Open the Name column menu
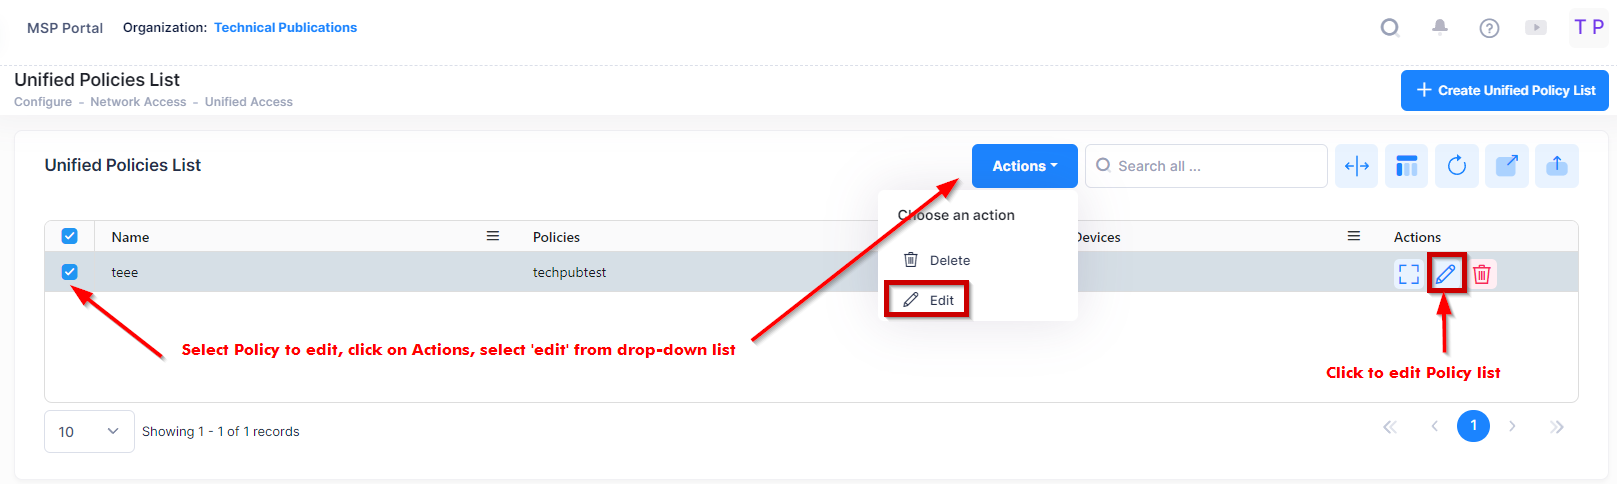The height and width of the screenshot is (484, 1617). pos(492,236)
